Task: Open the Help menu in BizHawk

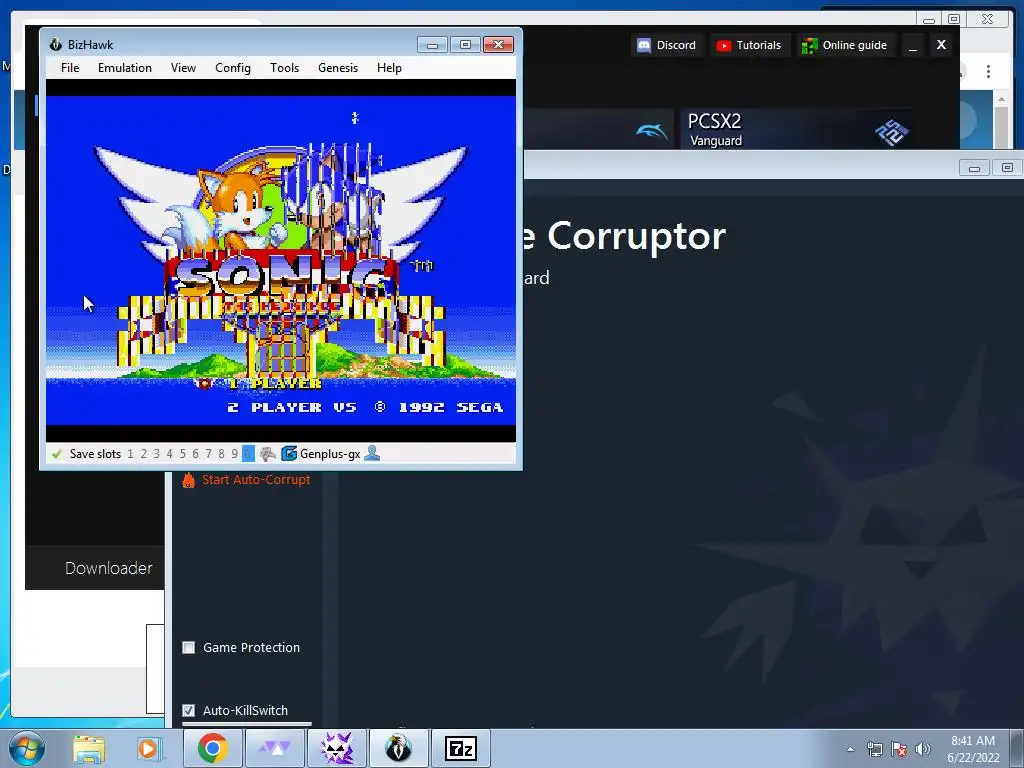Action: click(x=389, y=68)
